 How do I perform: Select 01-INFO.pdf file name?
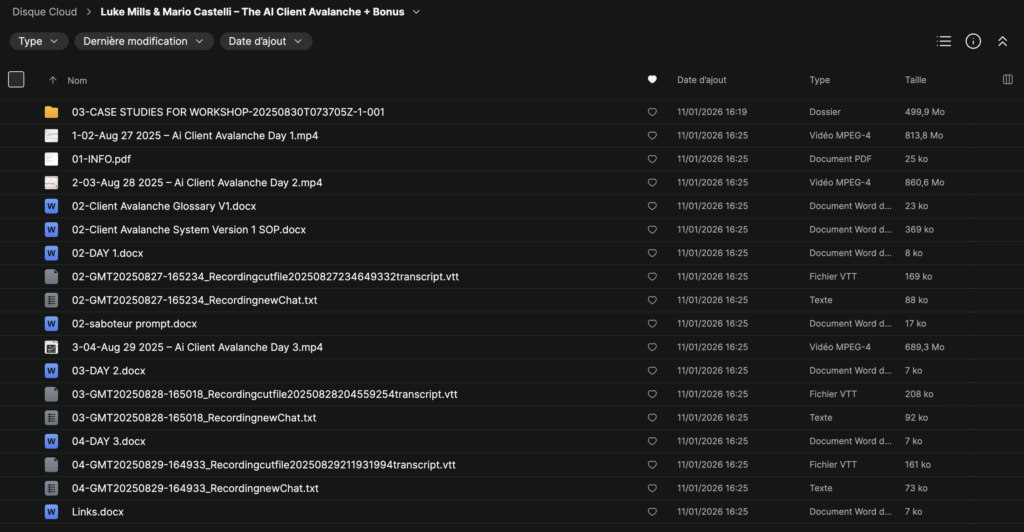[101, 159]
